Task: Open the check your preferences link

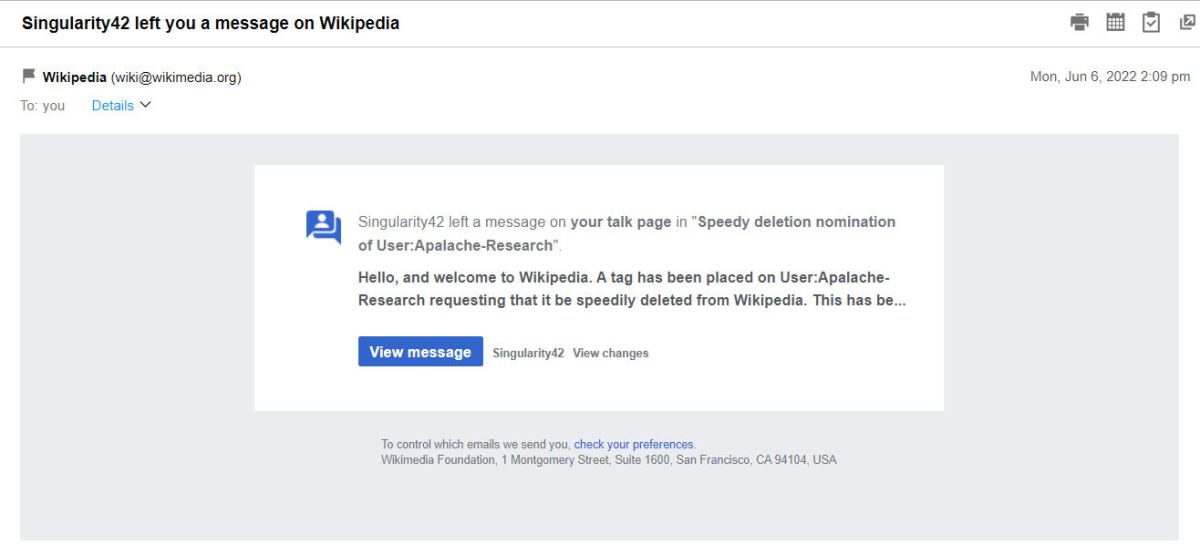Action: pos(633,444)
